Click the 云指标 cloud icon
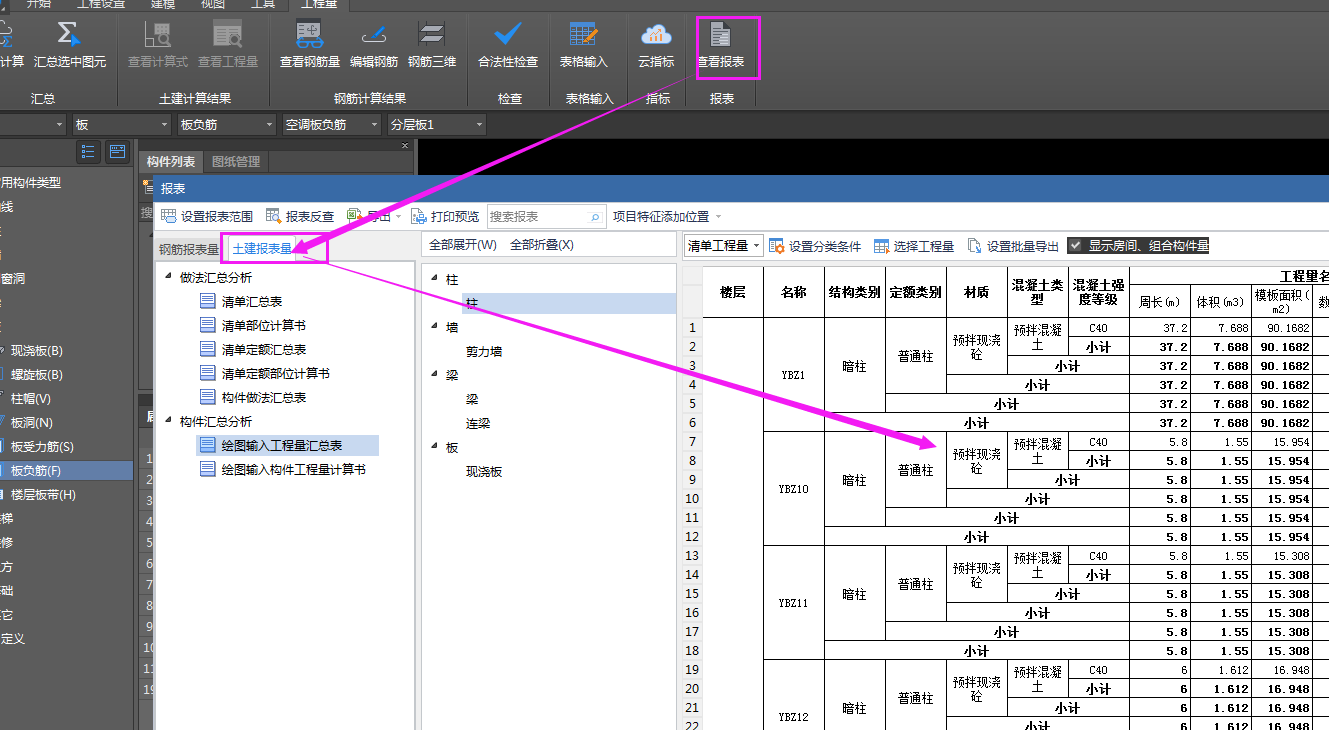 tap(656, 33)
